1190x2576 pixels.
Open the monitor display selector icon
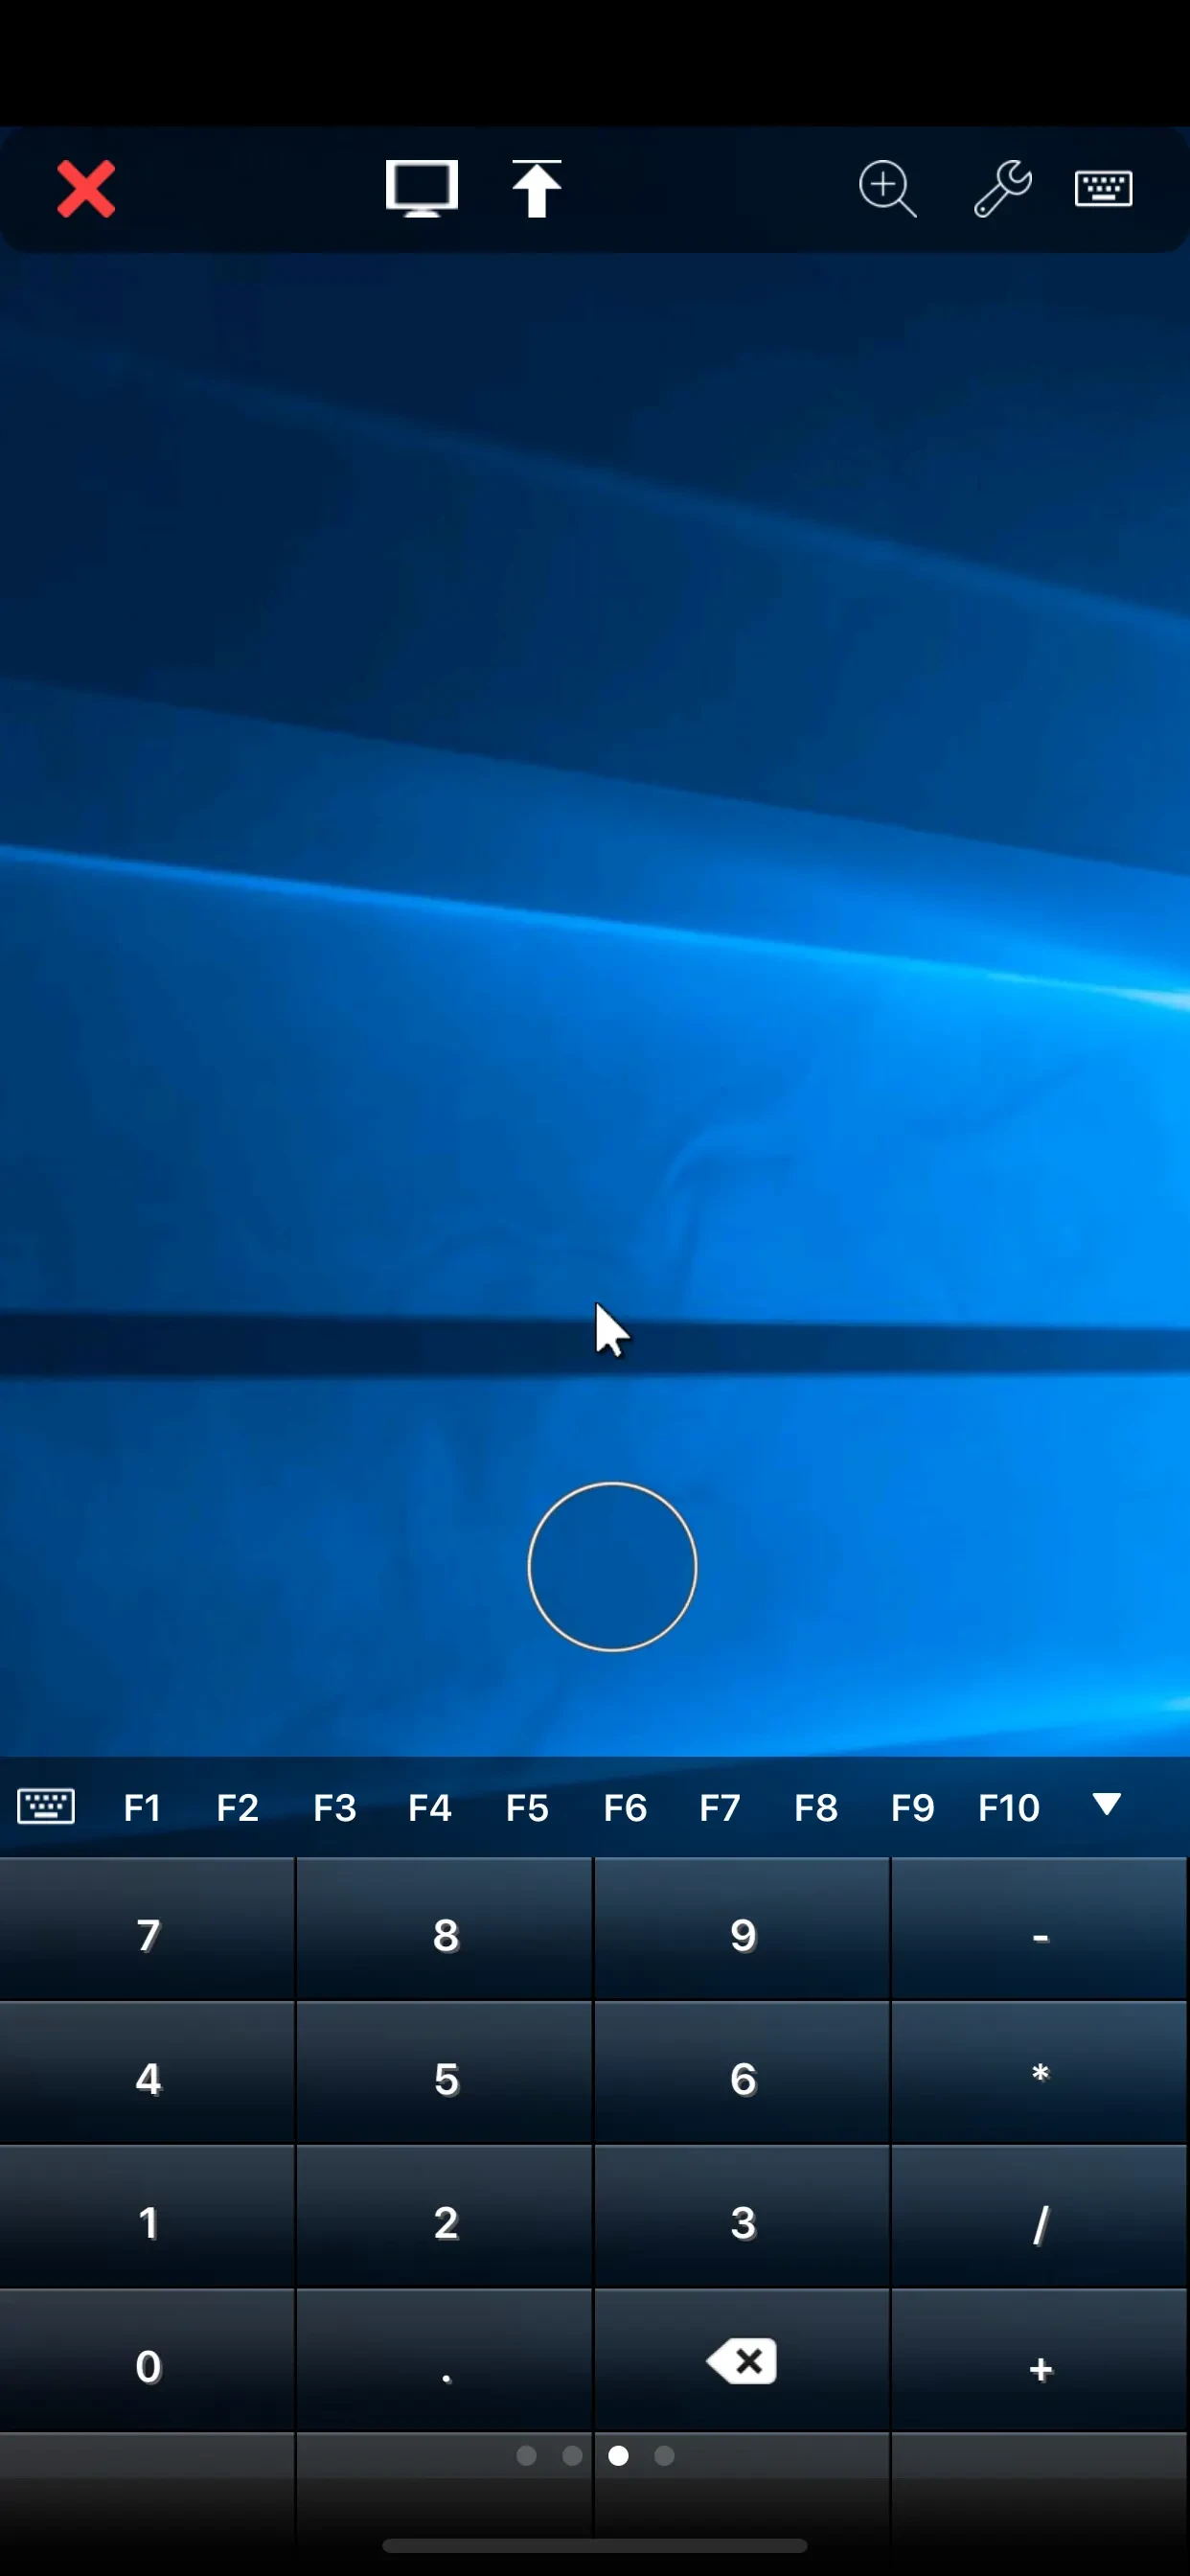coord(422,188)
